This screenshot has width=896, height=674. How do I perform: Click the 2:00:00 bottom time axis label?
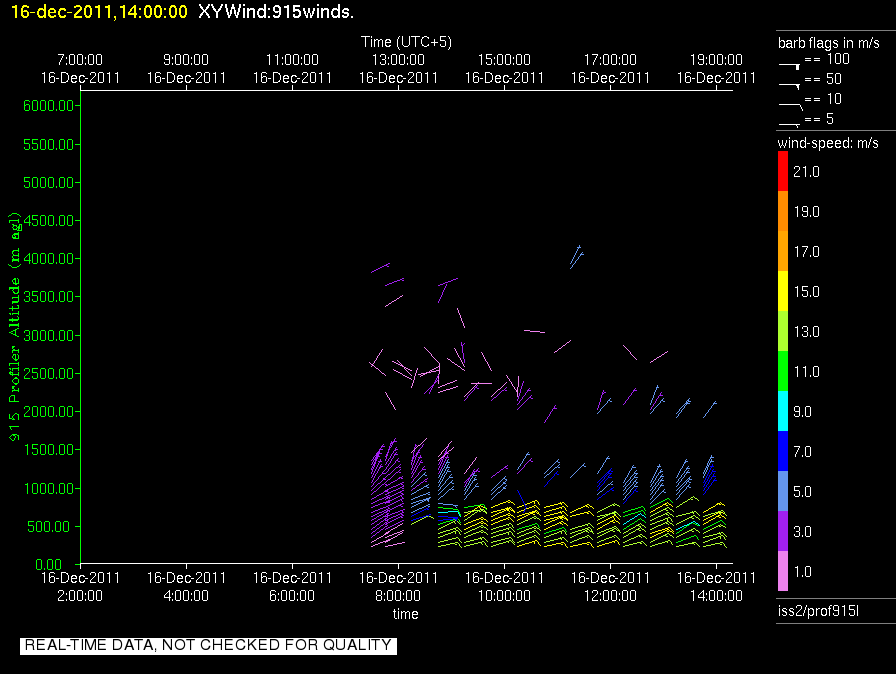click(x=80, y=596)
